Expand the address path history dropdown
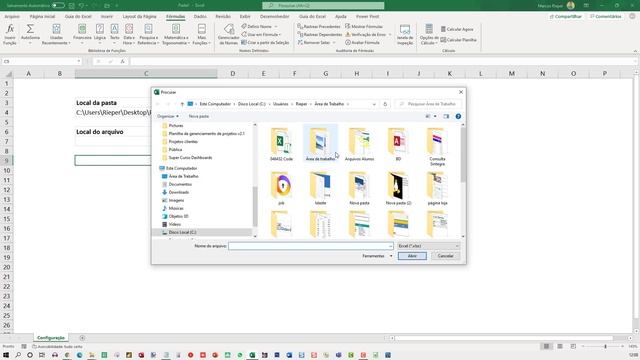Viewport: 640px width, 360px height. (374, 104)
